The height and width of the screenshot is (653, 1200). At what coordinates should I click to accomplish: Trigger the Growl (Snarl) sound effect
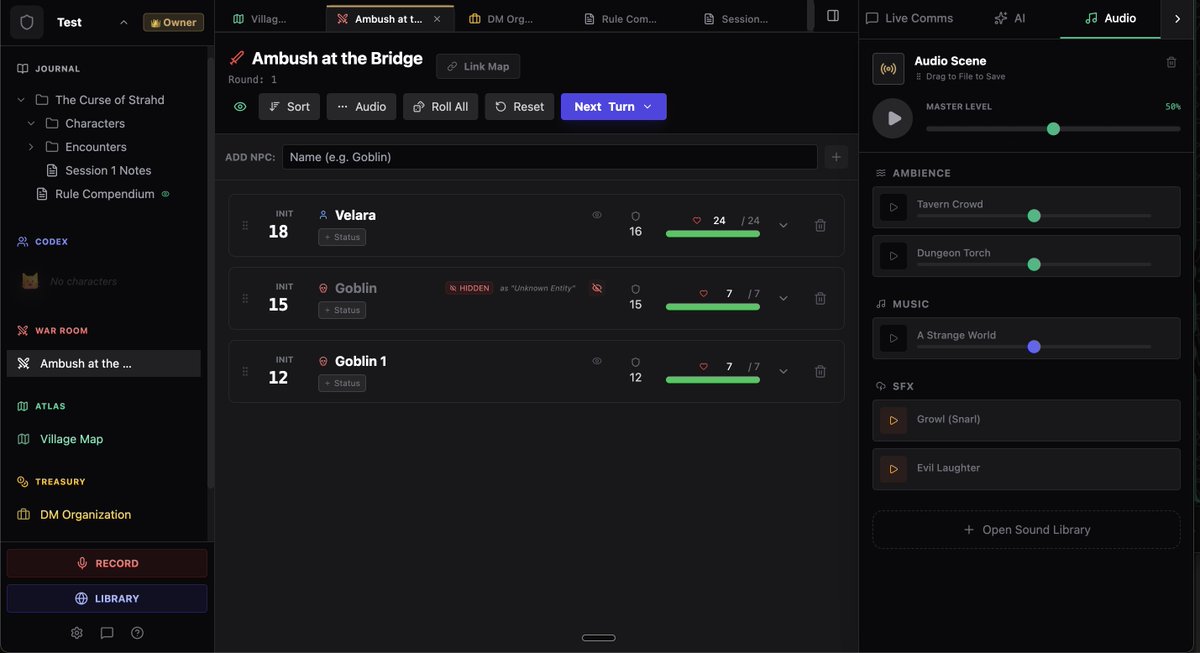894,420
